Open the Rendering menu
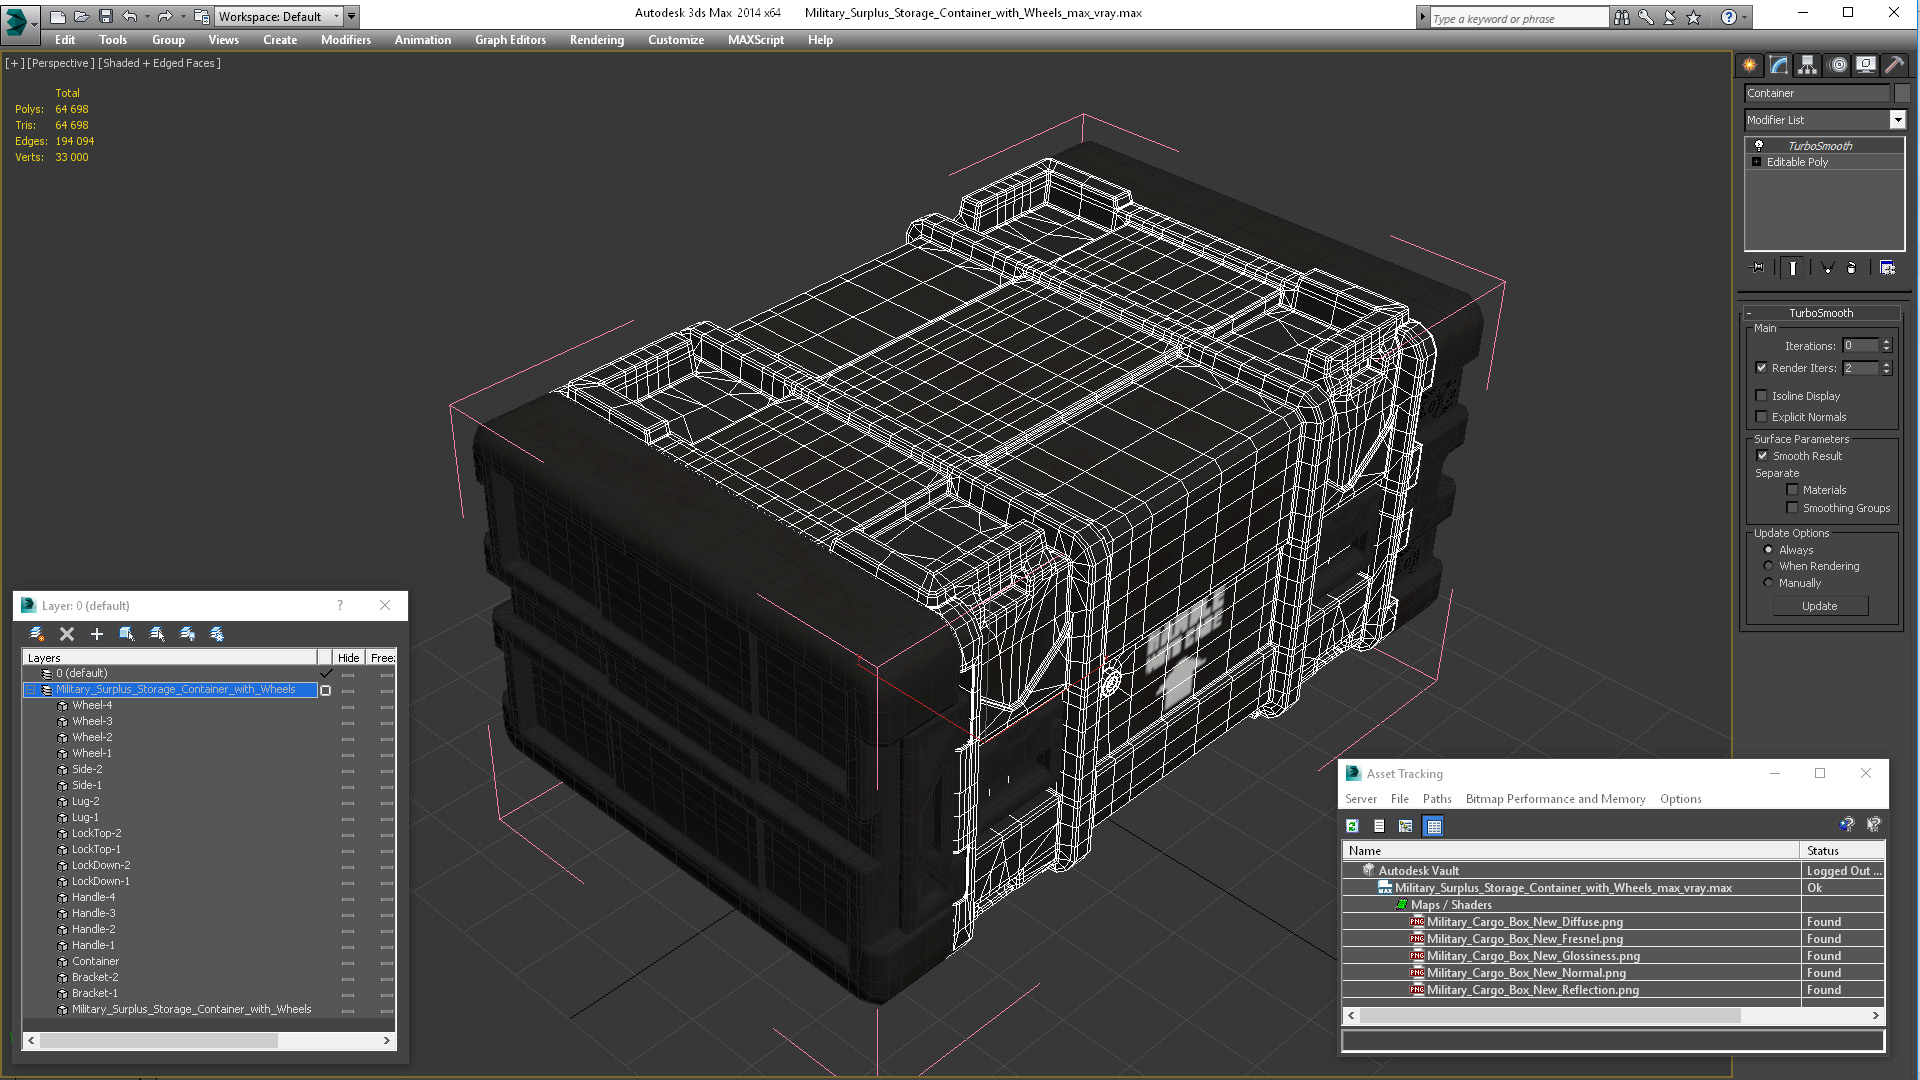The image size is (1920, 1080). point(596,40)
